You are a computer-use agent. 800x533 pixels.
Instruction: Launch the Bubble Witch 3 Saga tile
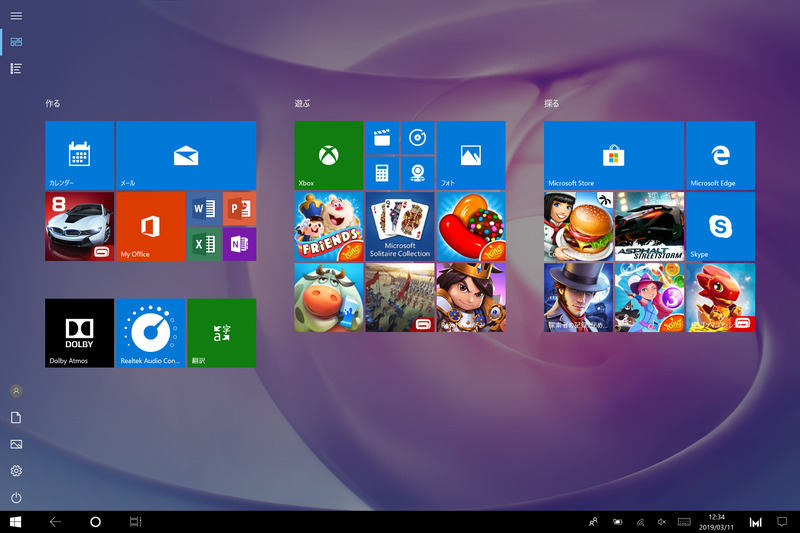[x=649, y=297]
